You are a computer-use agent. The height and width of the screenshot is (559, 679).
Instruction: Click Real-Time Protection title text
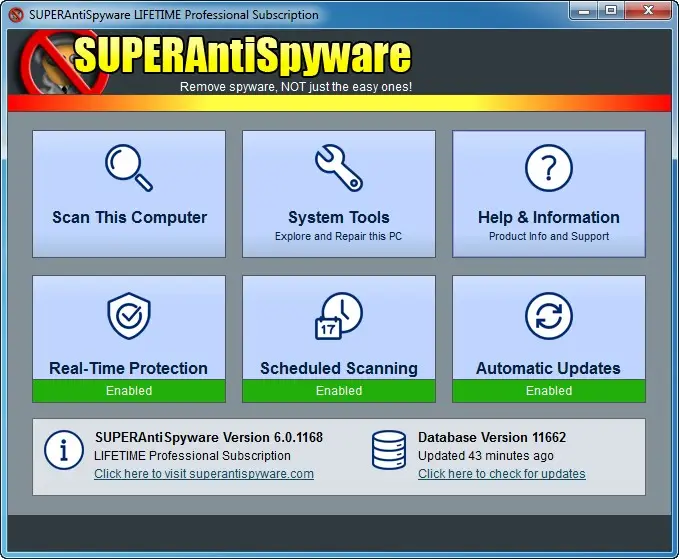(x=129, y=368)
